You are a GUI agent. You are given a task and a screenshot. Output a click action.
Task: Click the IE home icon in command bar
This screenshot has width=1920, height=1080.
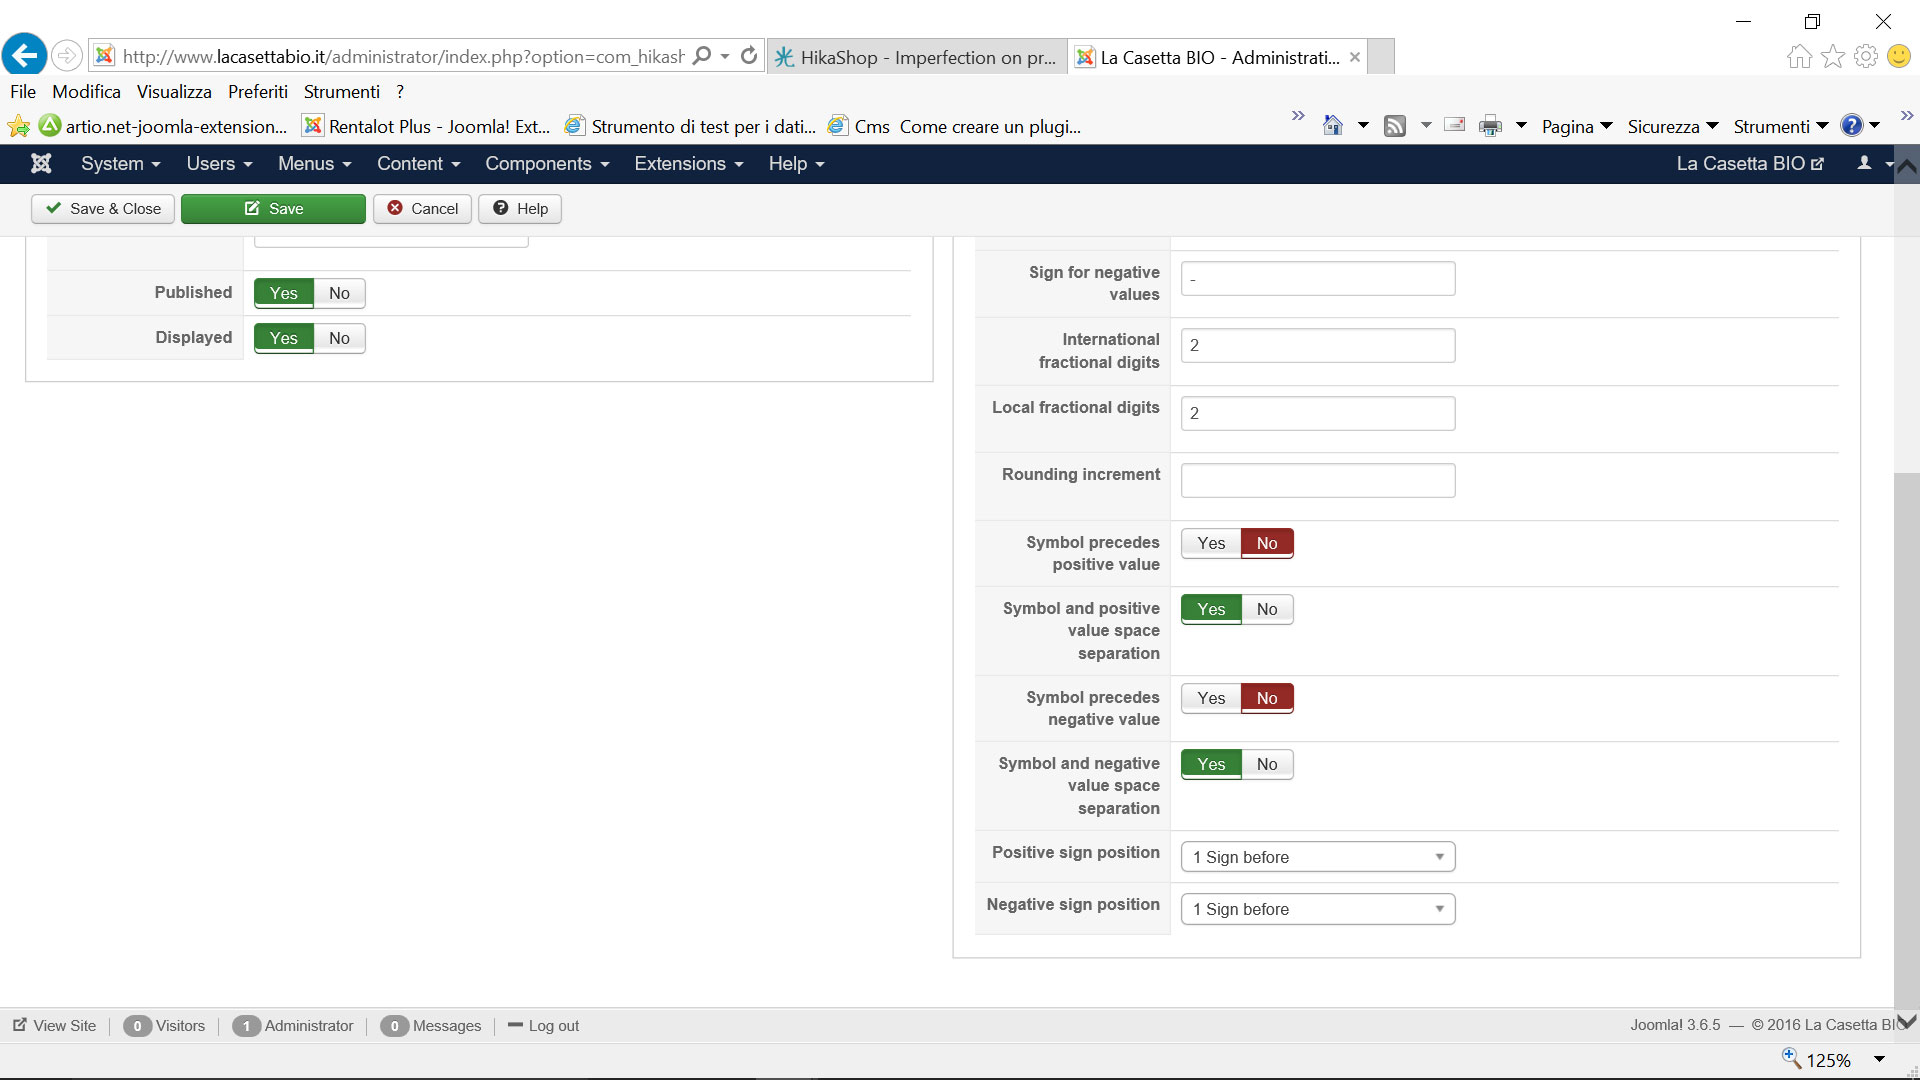[x=1332, y=126]
